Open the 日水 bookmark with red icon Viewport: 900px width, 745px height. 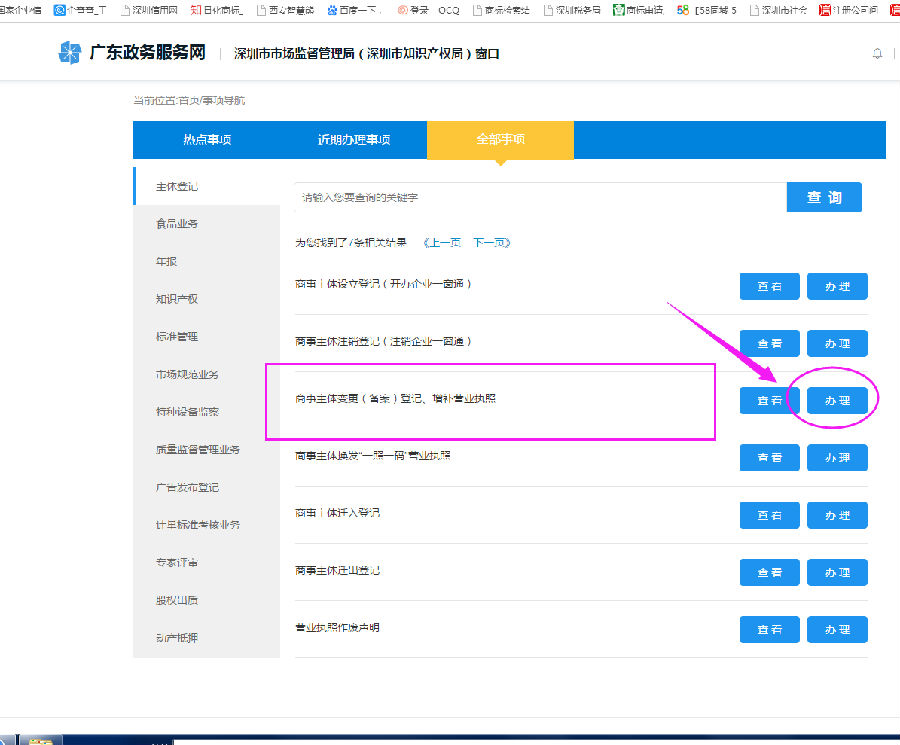[216, 10]
